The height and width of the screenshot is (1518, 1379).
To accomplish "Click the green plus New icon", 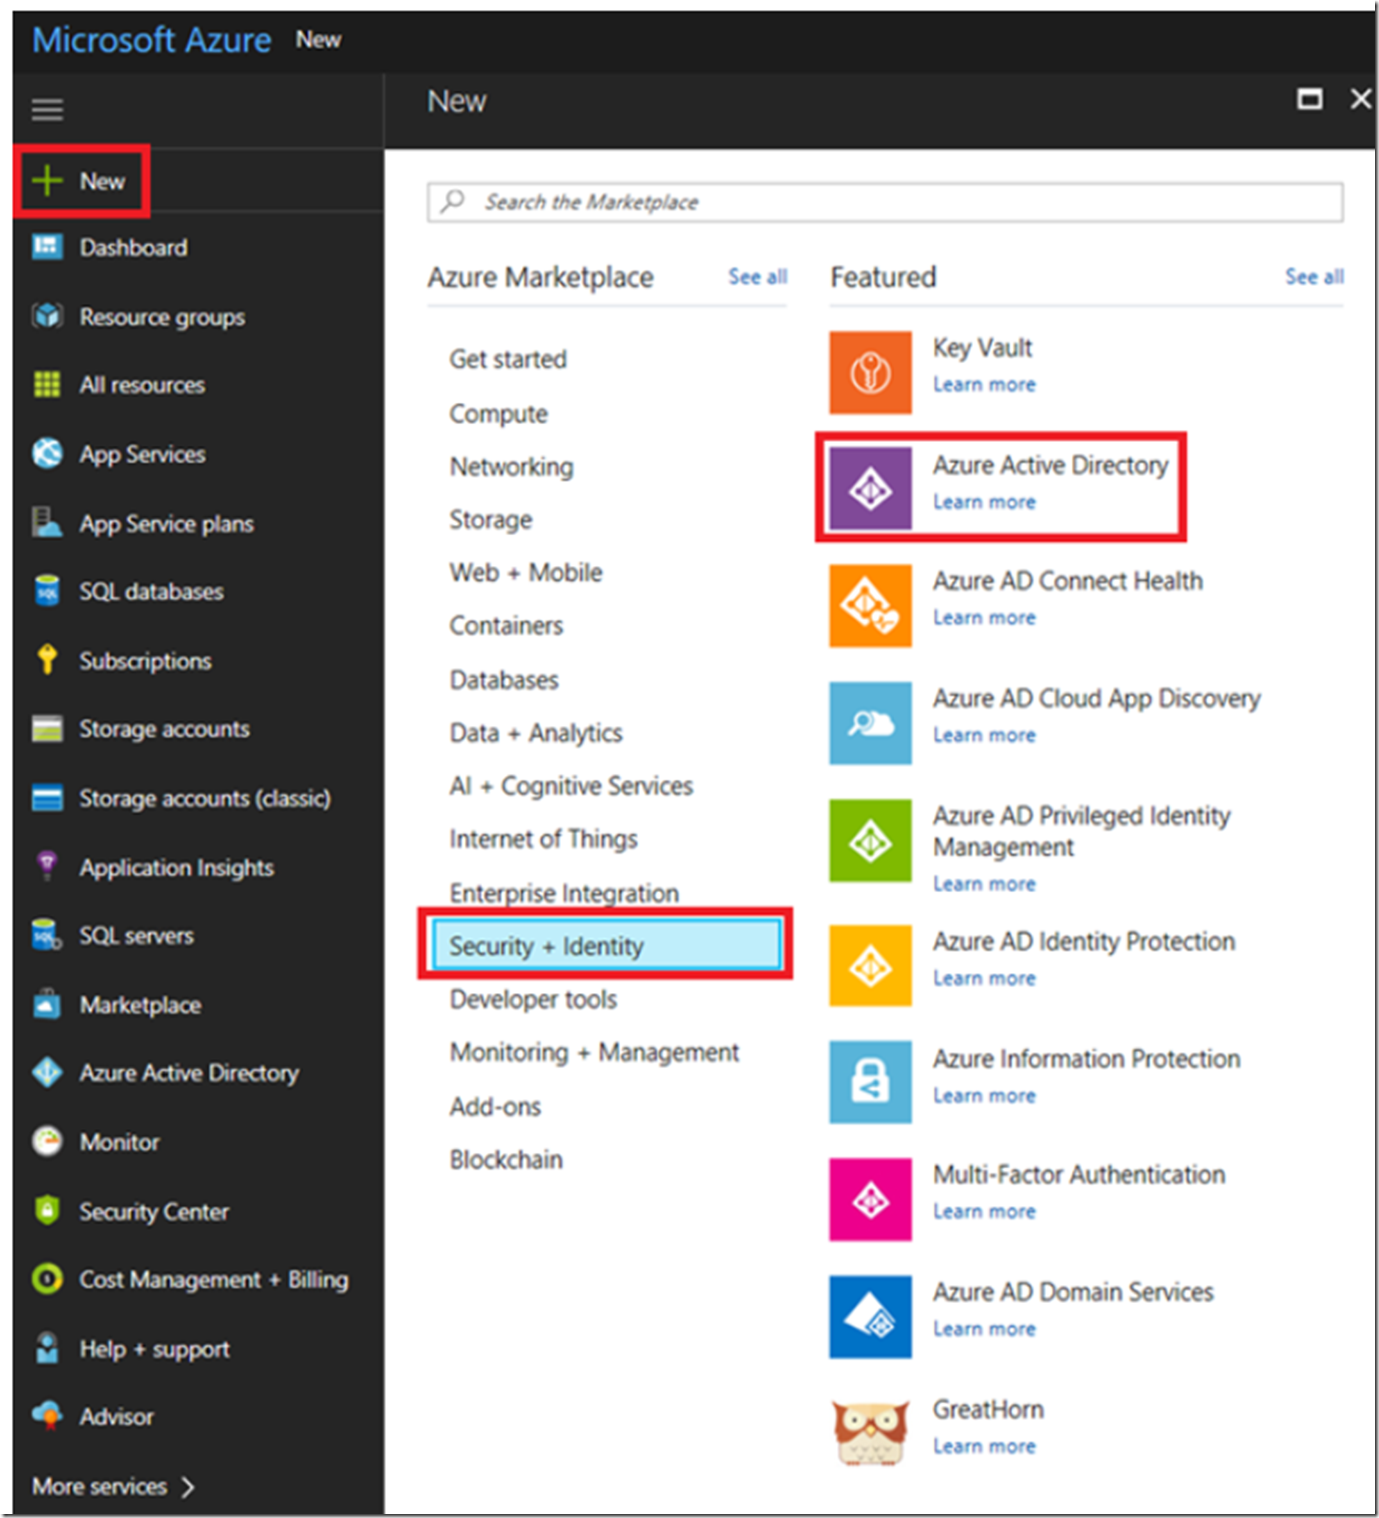I will pos(47,181).
